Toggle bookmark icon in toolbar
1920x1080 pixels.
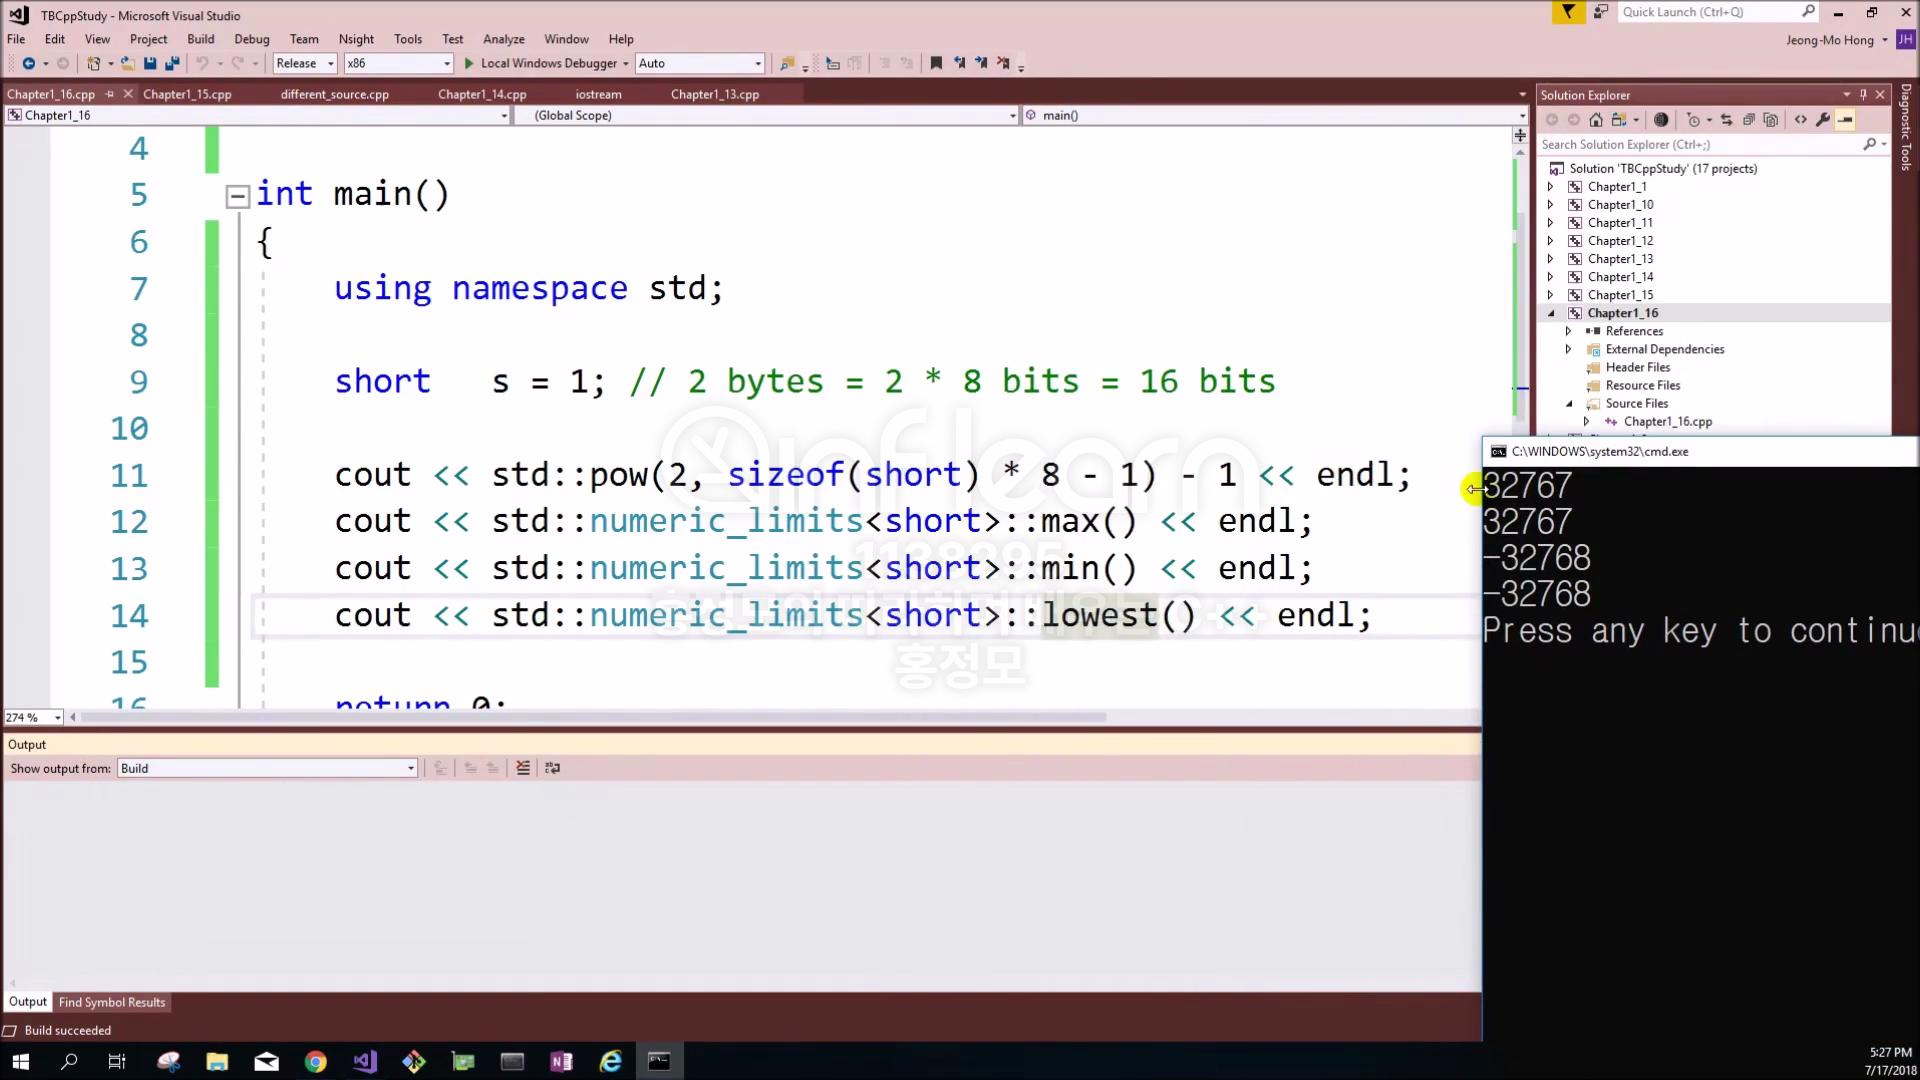point(936,63)
